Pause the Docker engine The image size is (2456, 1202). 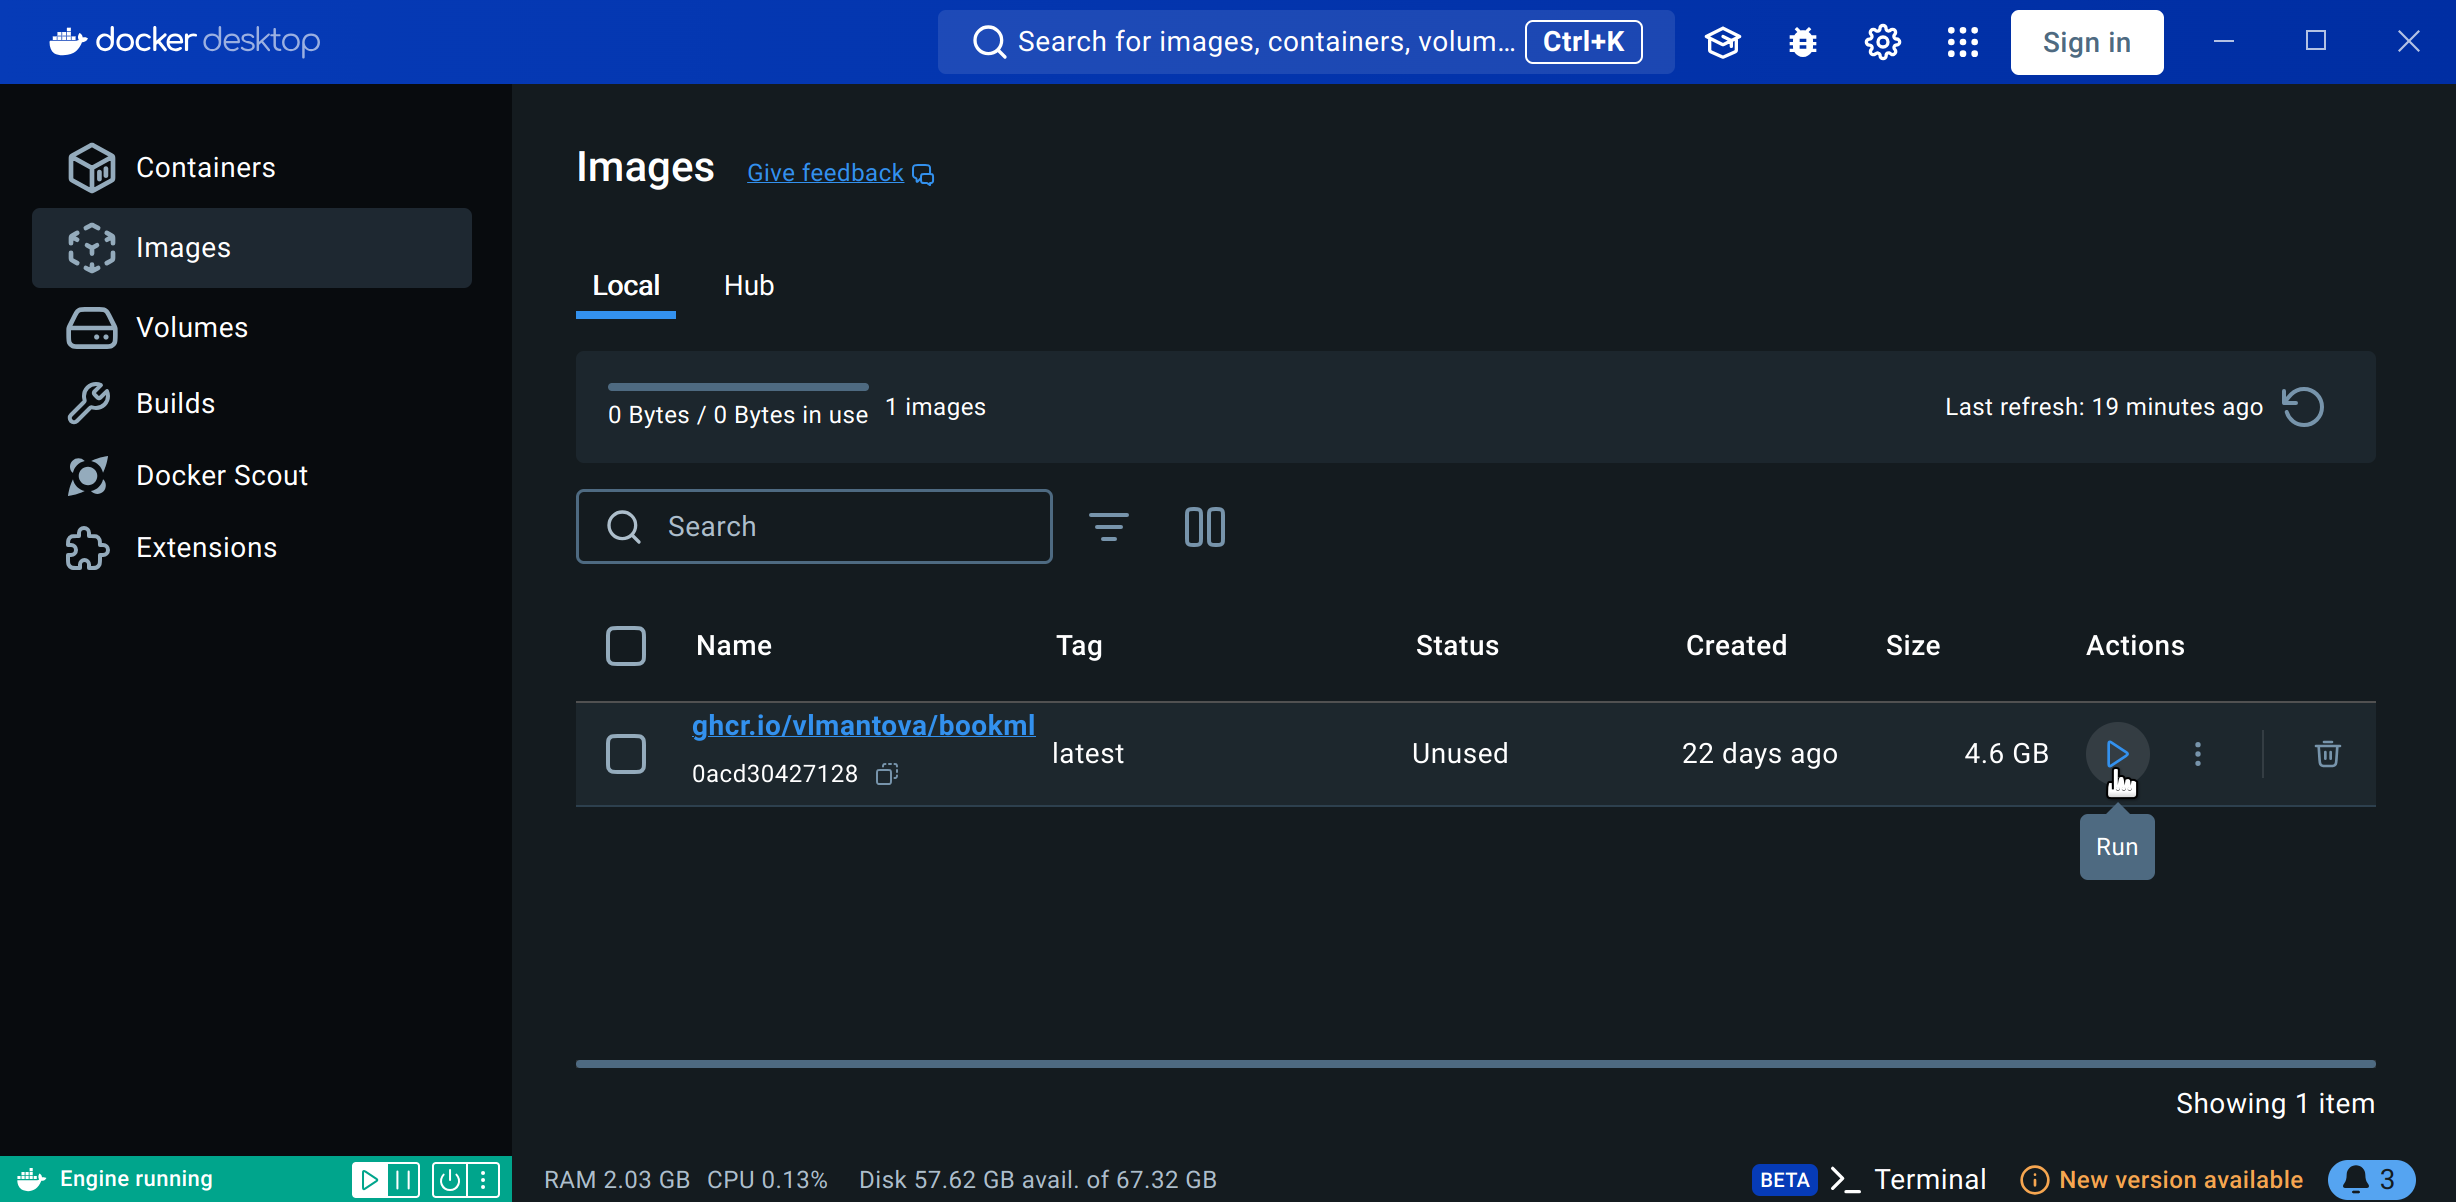(404, 1179)
